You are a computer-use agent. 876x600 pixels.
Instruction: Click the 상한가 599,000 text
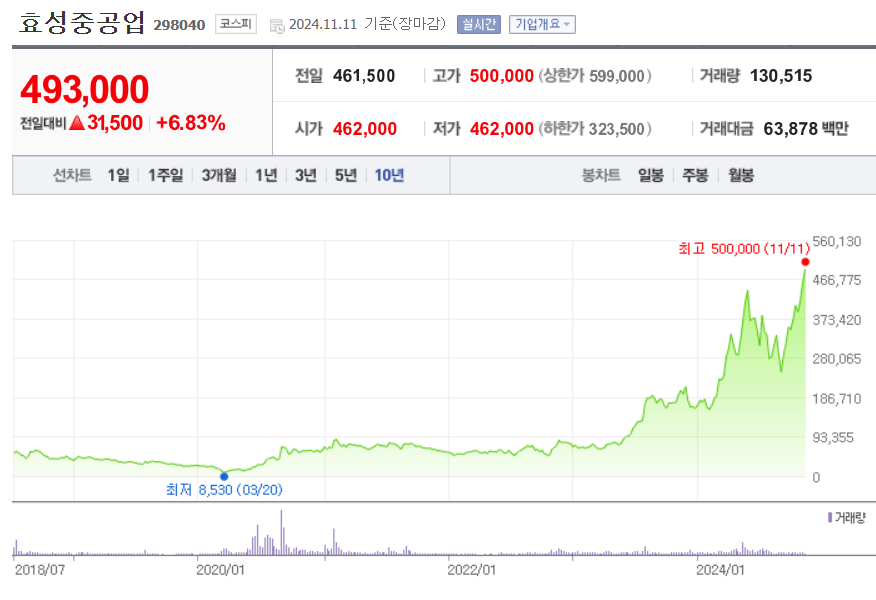coord(595,76)
